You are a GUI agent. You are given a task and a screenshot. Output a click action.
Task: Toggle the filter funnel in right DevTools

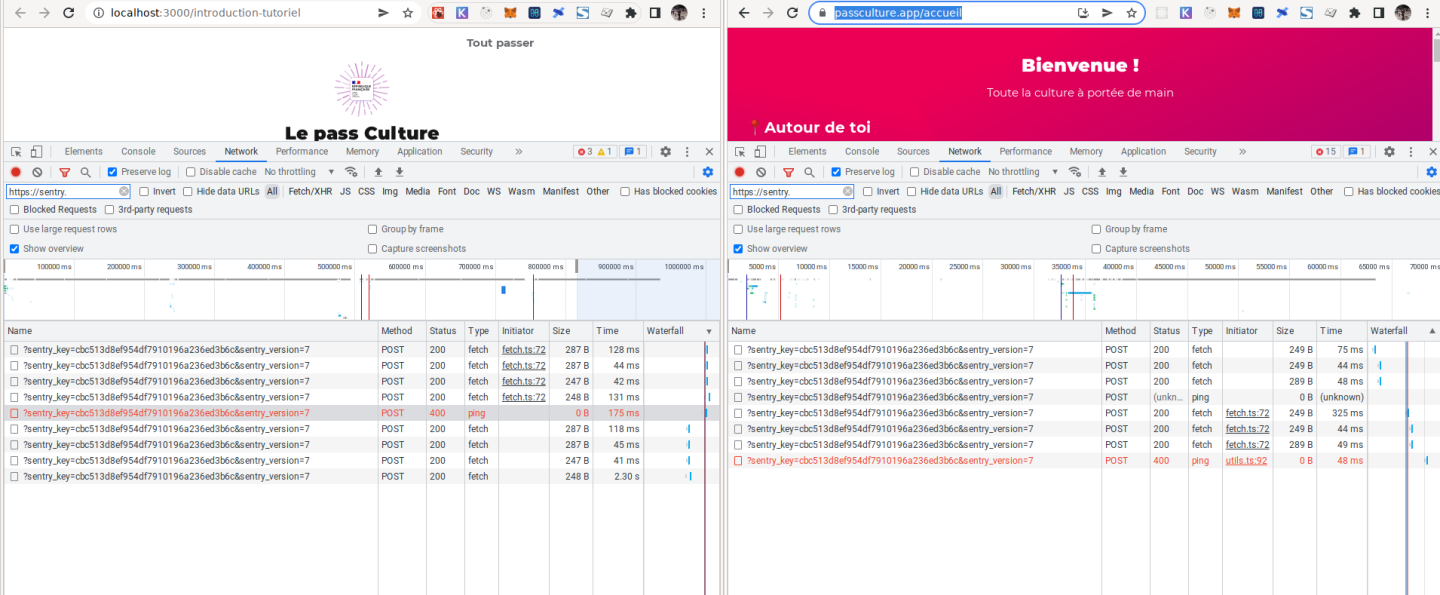tap(789, 172)
